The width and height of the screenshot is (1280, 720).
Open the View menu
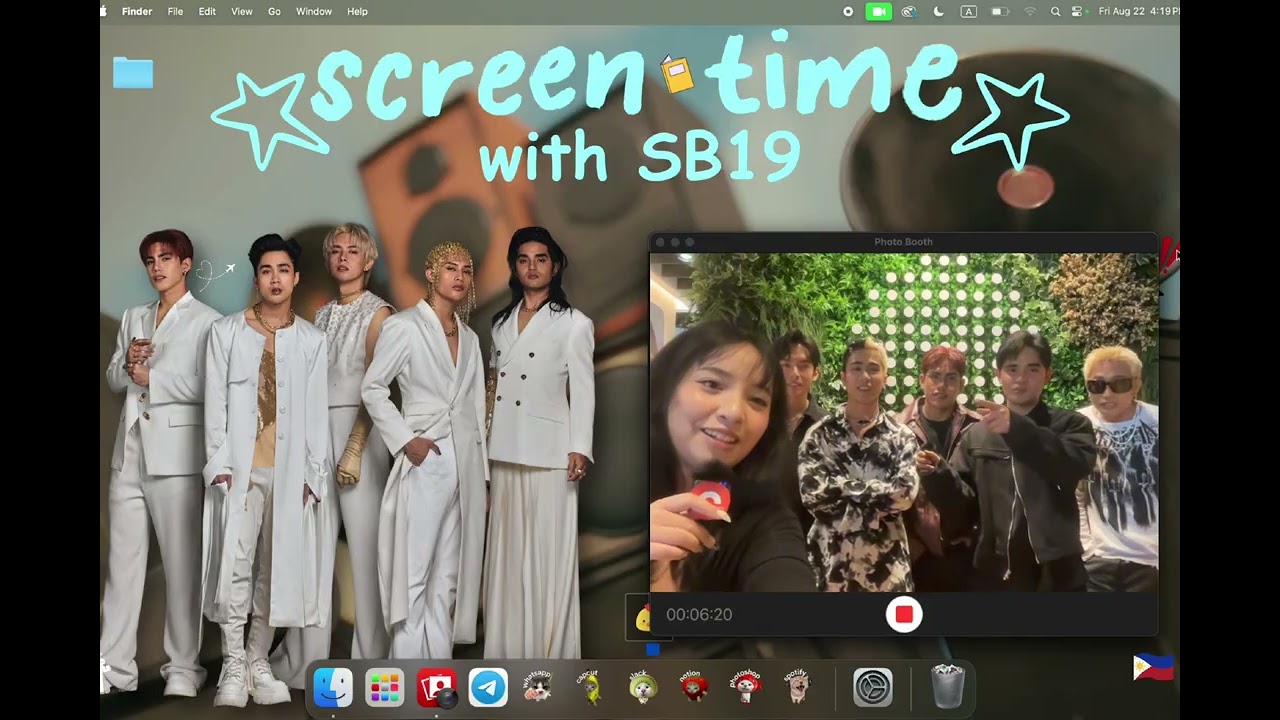[241, 11]
